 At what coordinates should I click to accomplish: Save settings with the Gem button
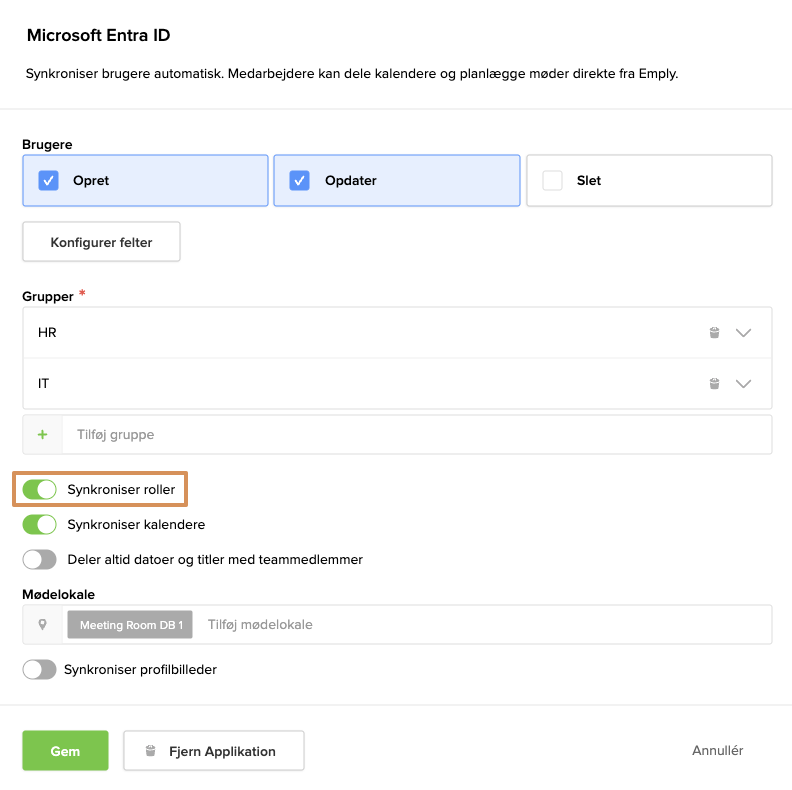pyautogui.click(x=65, y=751)
